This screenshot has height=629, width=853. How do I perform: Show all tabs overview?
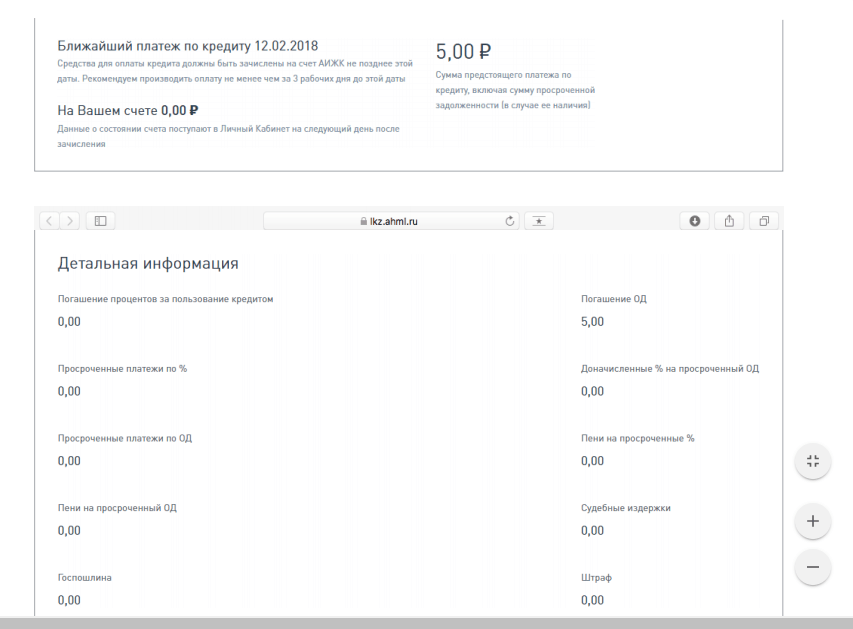(763, 221)
